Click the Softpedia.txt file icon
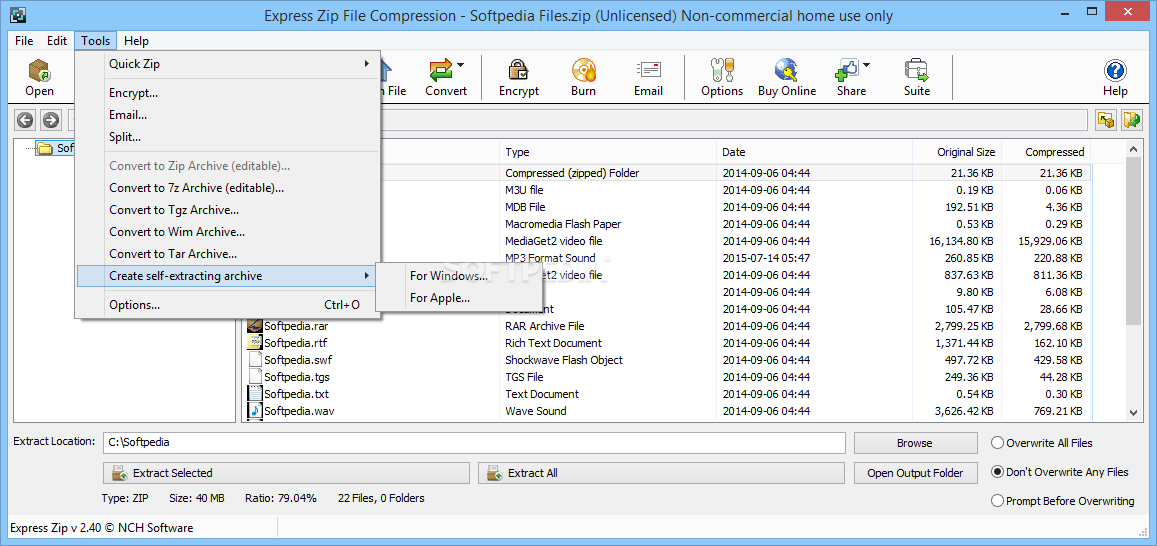 click(x=255, y=394)
